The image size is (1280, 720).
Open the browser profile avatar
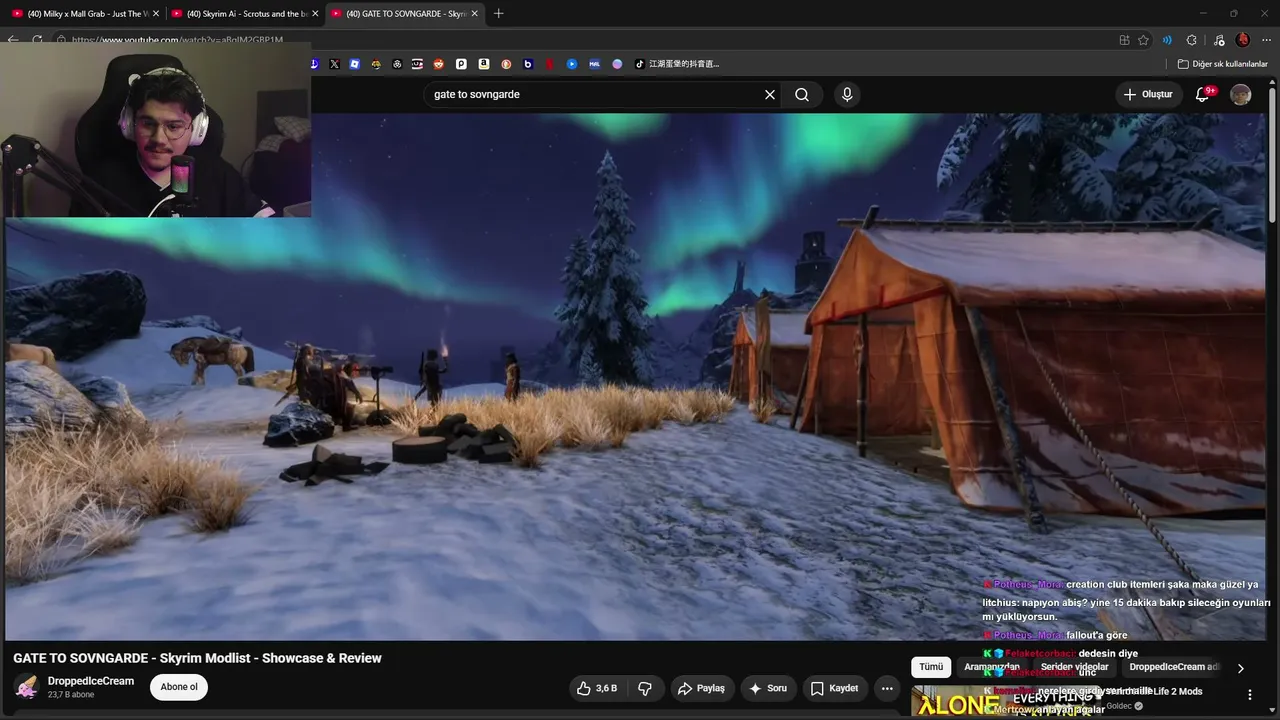click(x=1243, y=40)
